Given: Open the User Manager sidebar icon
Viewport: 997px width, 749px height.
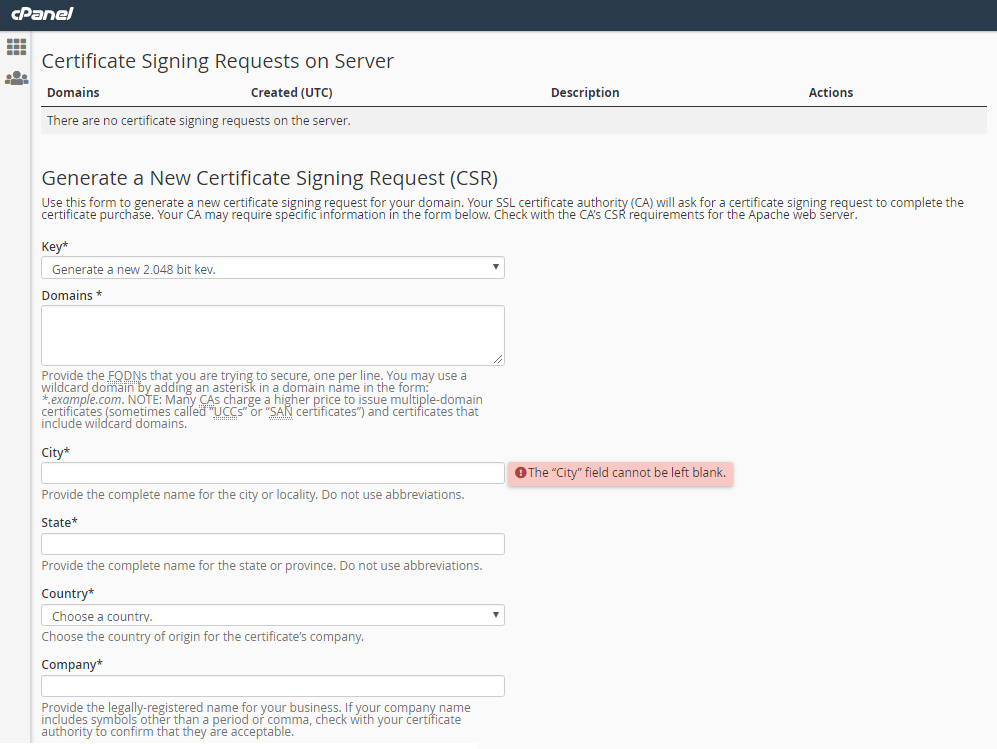Looking at the screenshot, I should tap(17, 78).
